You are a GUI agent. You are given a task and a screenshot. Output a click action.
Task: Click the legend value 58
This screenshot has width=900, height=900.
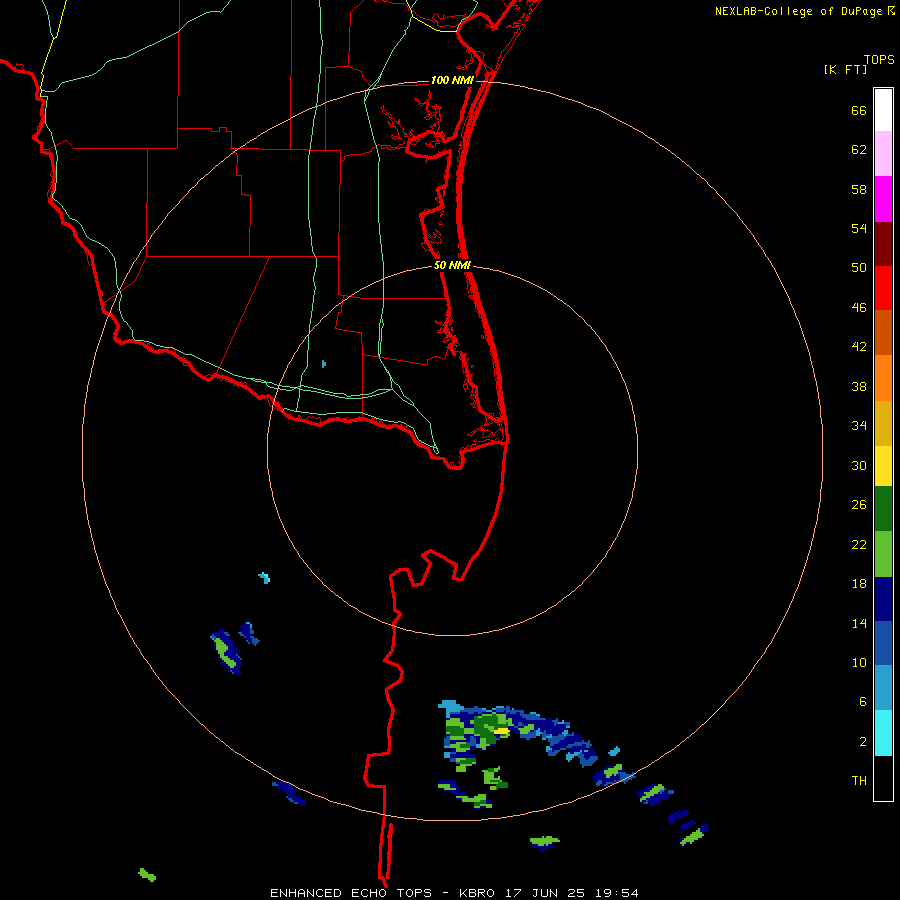(859, 189)
